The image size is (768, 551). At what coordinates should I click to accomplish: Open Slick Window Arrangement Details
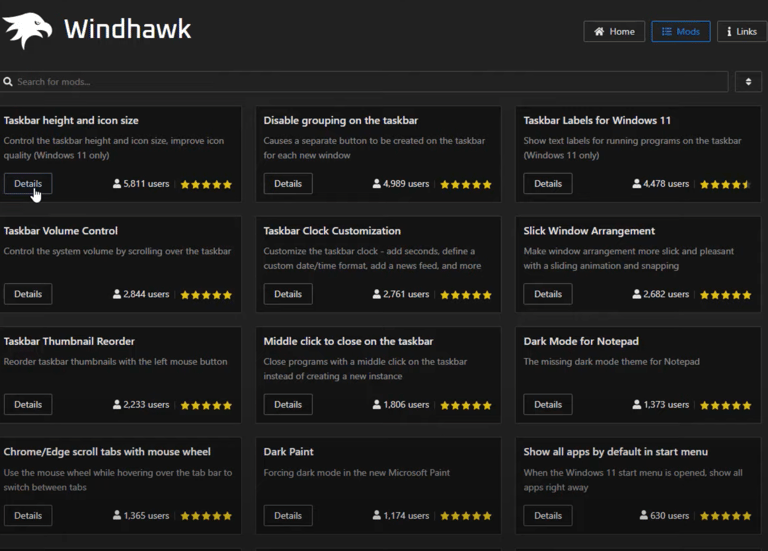coord(548,294)
